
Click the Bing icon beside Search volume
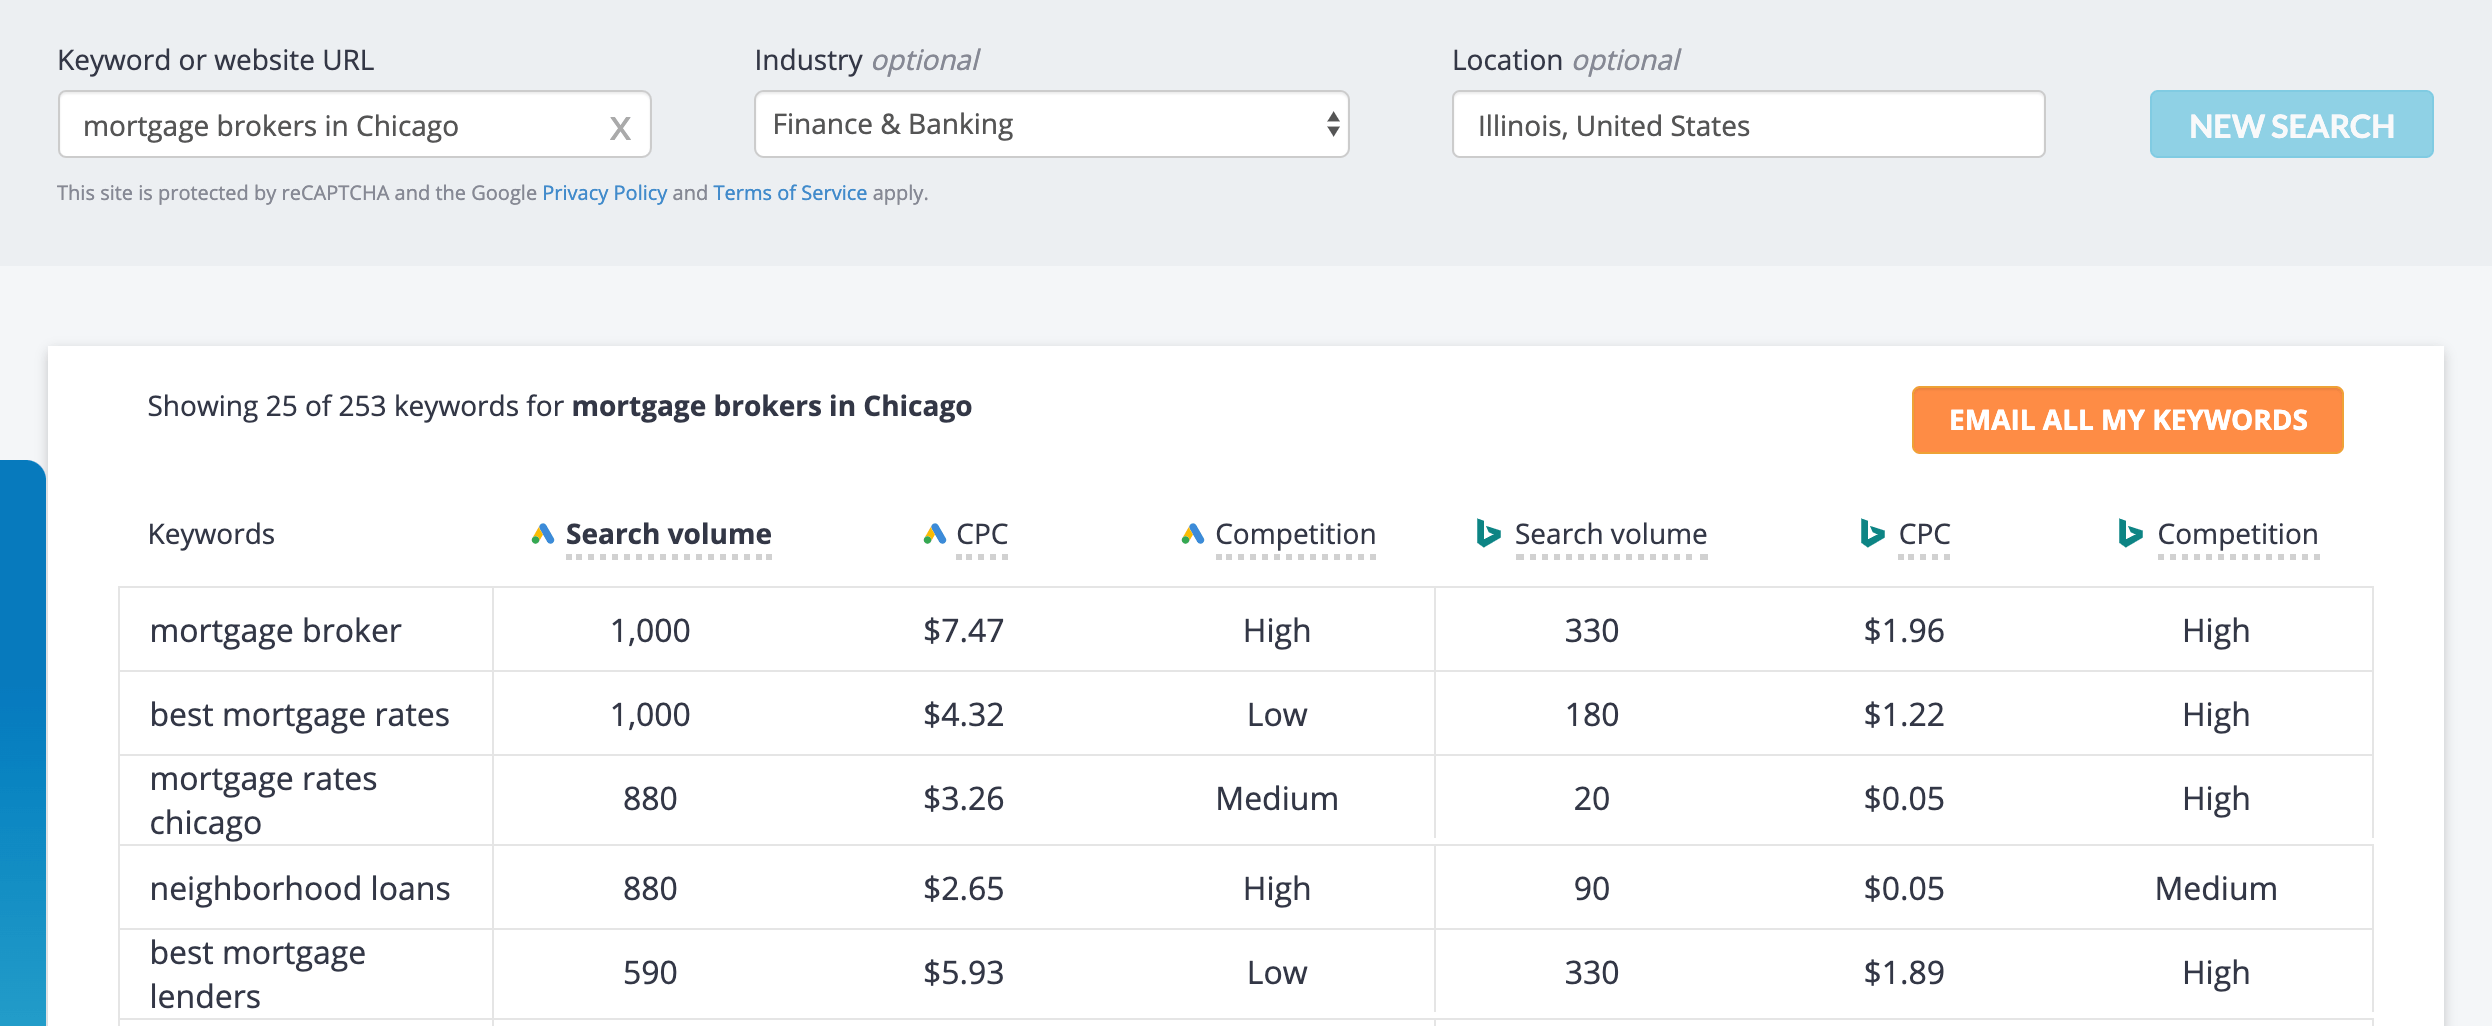tap(1489, 533)
